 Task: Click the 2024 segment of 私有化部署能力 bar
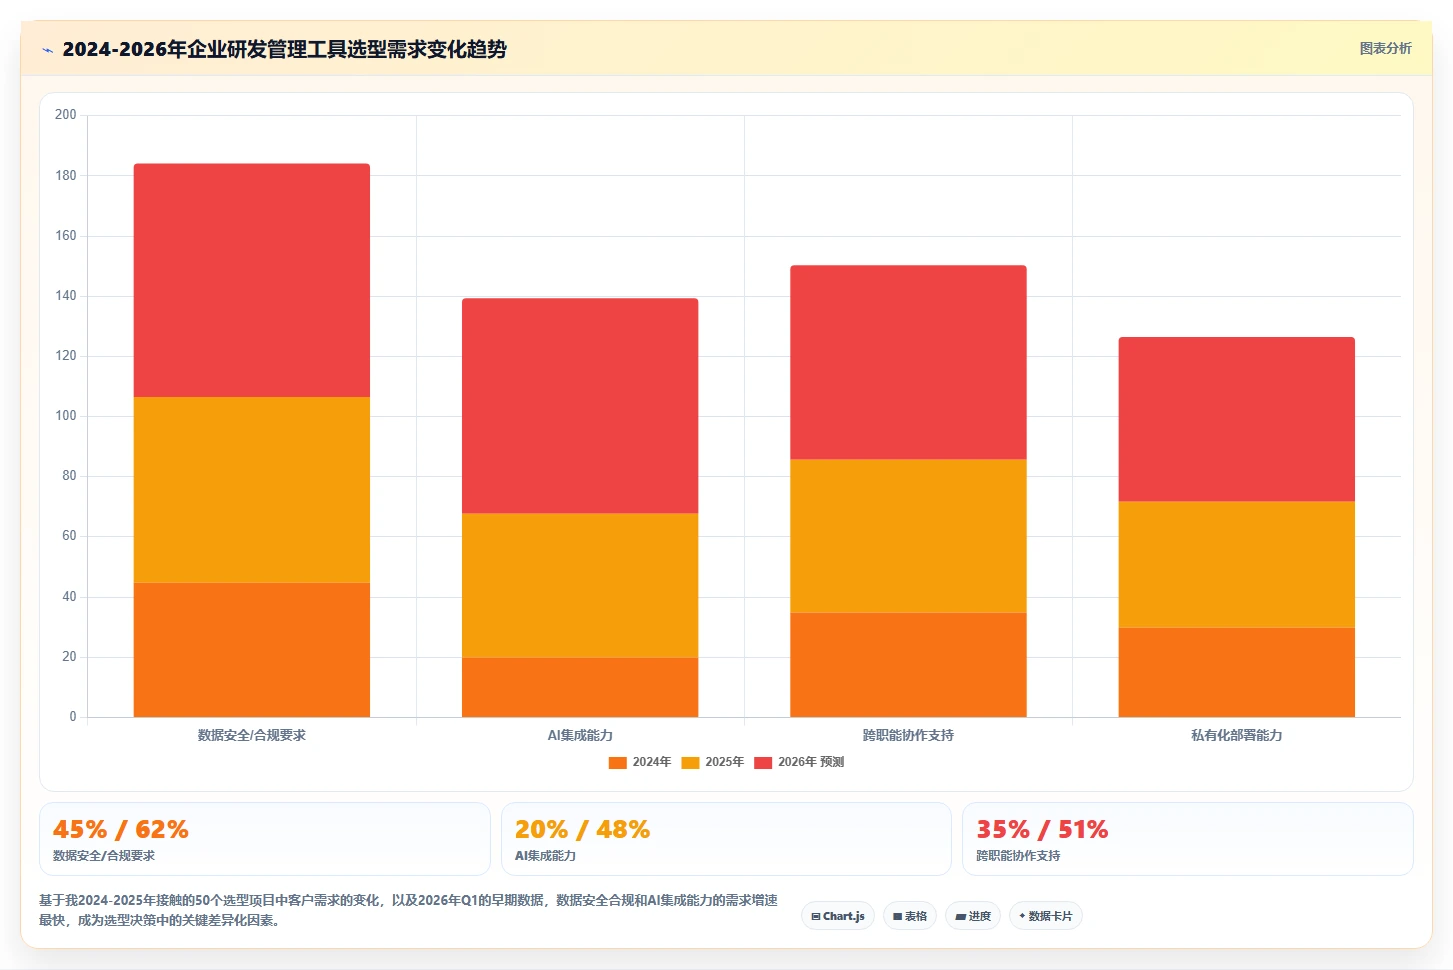click(x=1237, y=672)
